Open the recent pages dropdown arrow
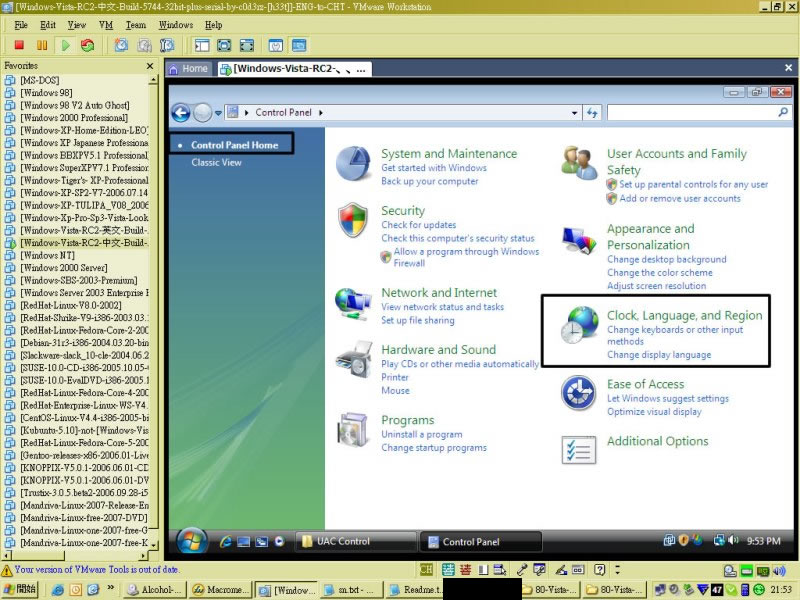800x600 pixels. pyautogui.click(x=220, y=113)
